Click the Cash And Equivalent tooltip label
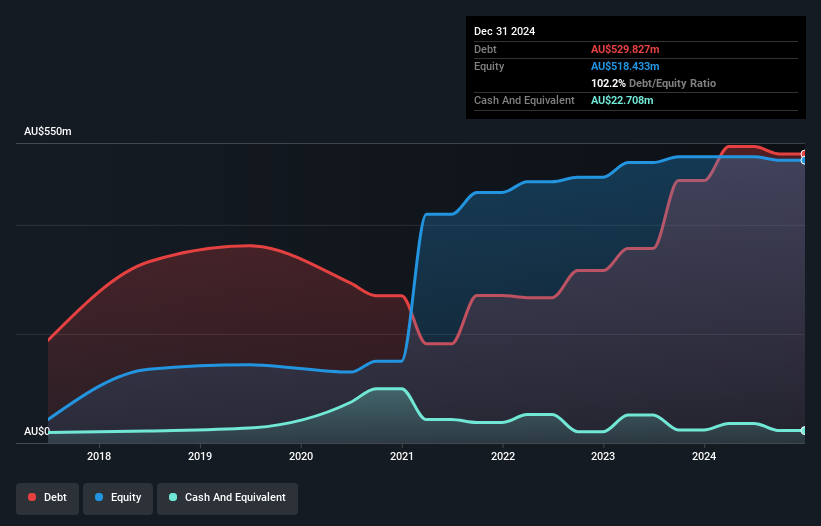 (524, 100)
